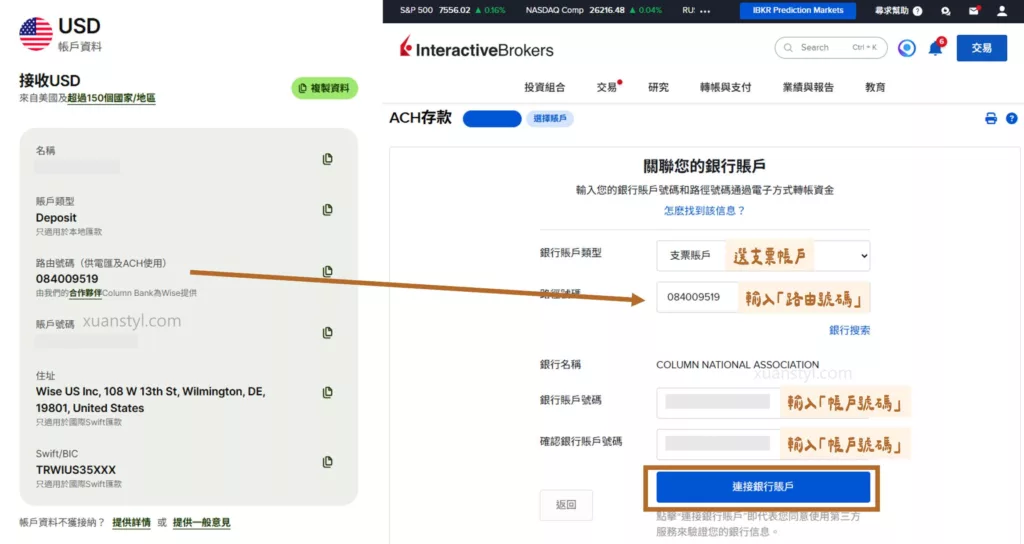Screen dimensions: 1024x544
Task: Open the 交易 navigation menu
Action: pos(607,87)
